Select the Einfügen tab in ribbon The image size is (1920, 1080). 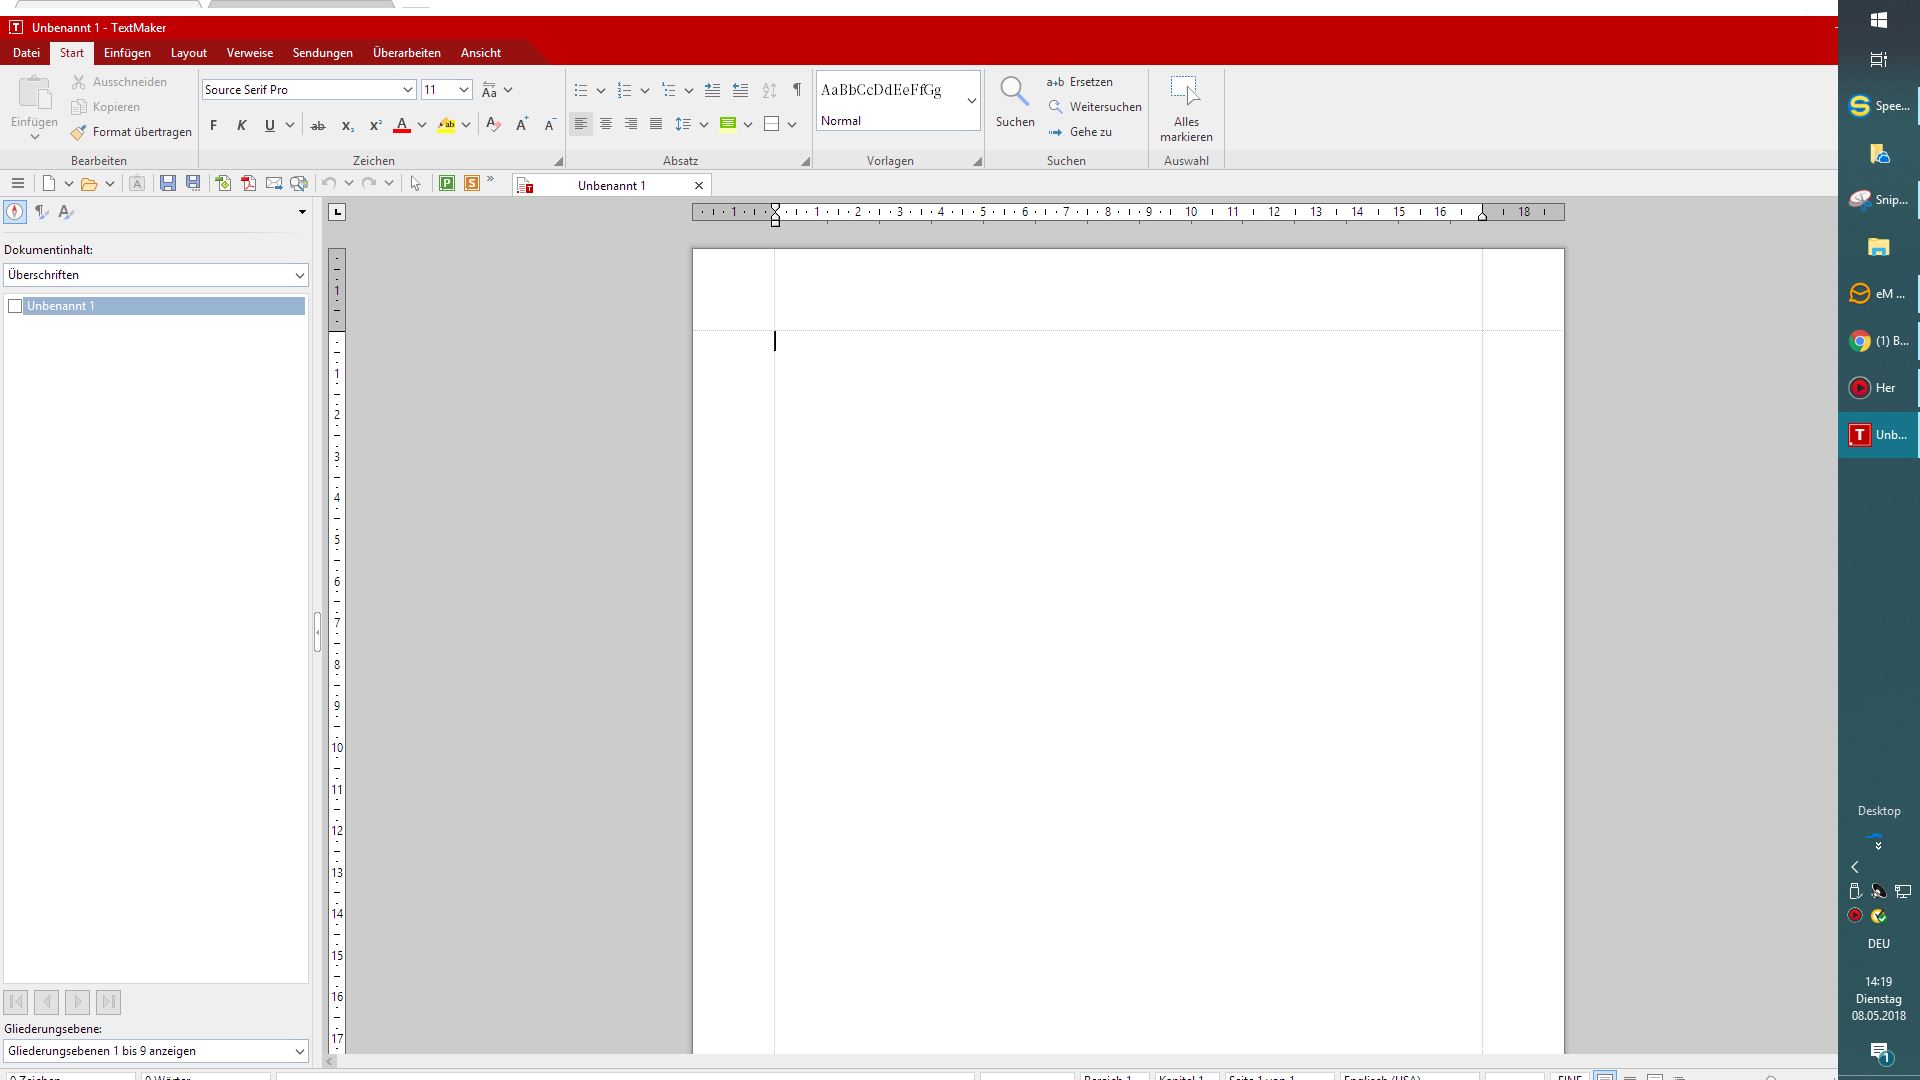click(127, 53)
